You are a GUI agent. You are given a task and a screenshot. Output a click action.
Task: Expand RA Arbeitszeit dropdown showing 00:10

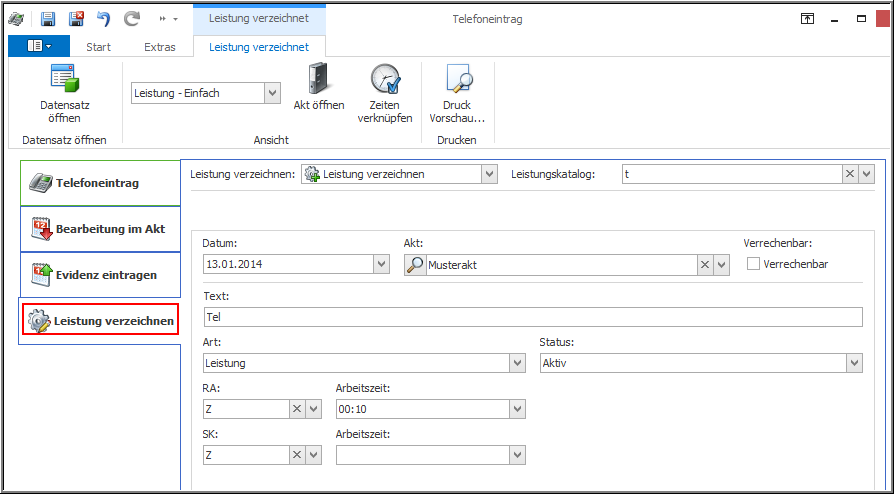517,409
